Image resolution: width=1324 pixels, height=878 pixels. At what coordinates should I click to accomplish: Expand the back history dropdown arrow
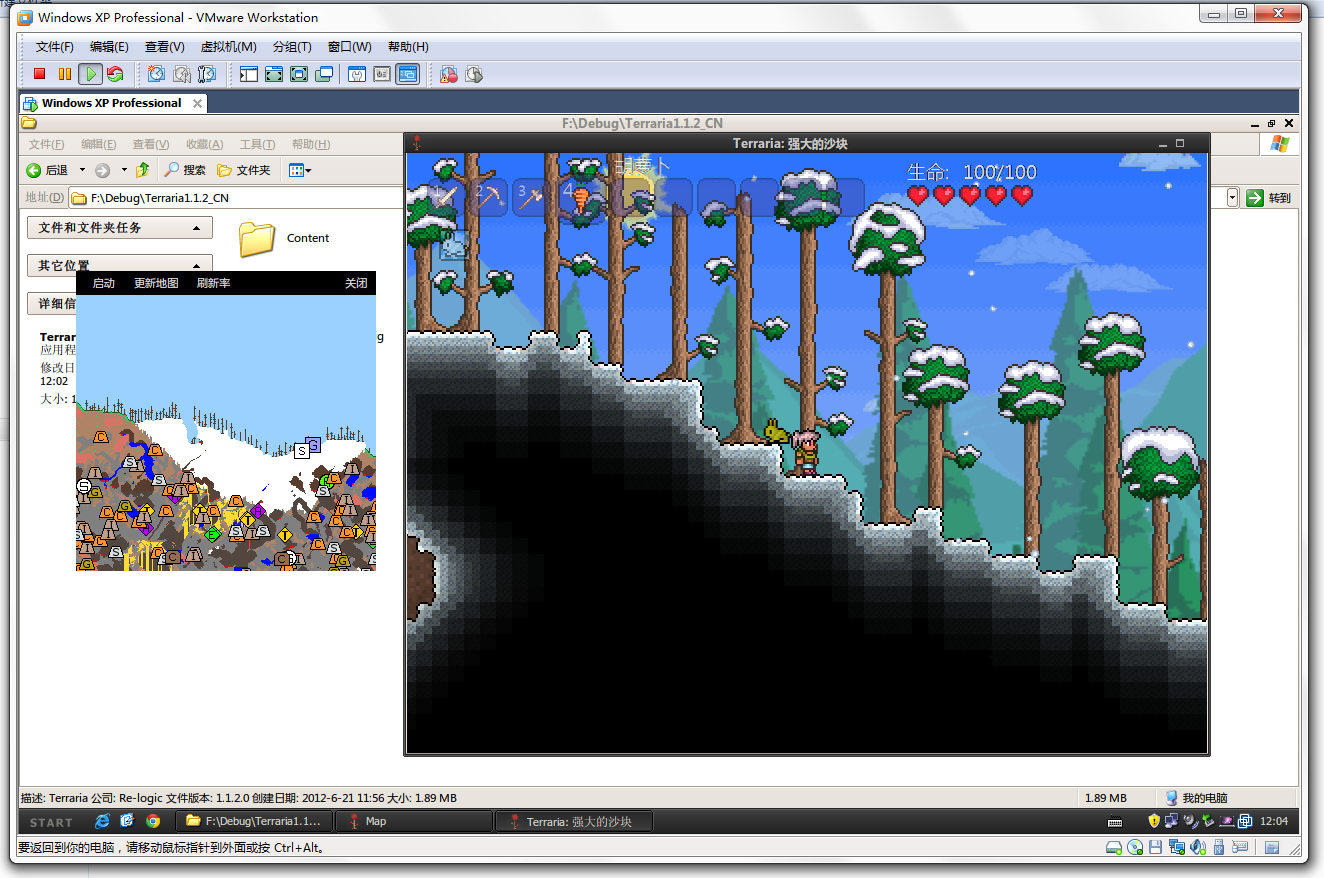pyautogui.click(x=82, y=170)
